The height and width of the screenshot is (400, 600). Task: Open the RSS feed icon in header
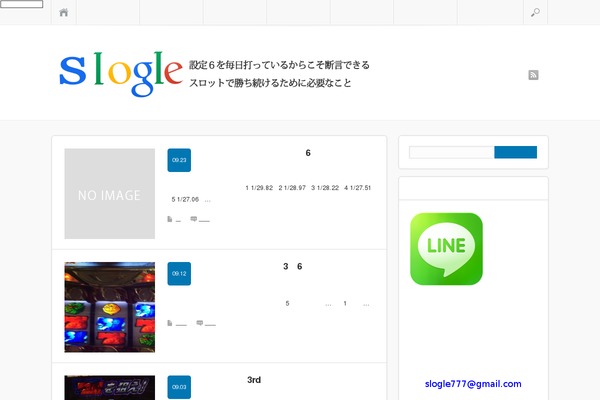533,75
